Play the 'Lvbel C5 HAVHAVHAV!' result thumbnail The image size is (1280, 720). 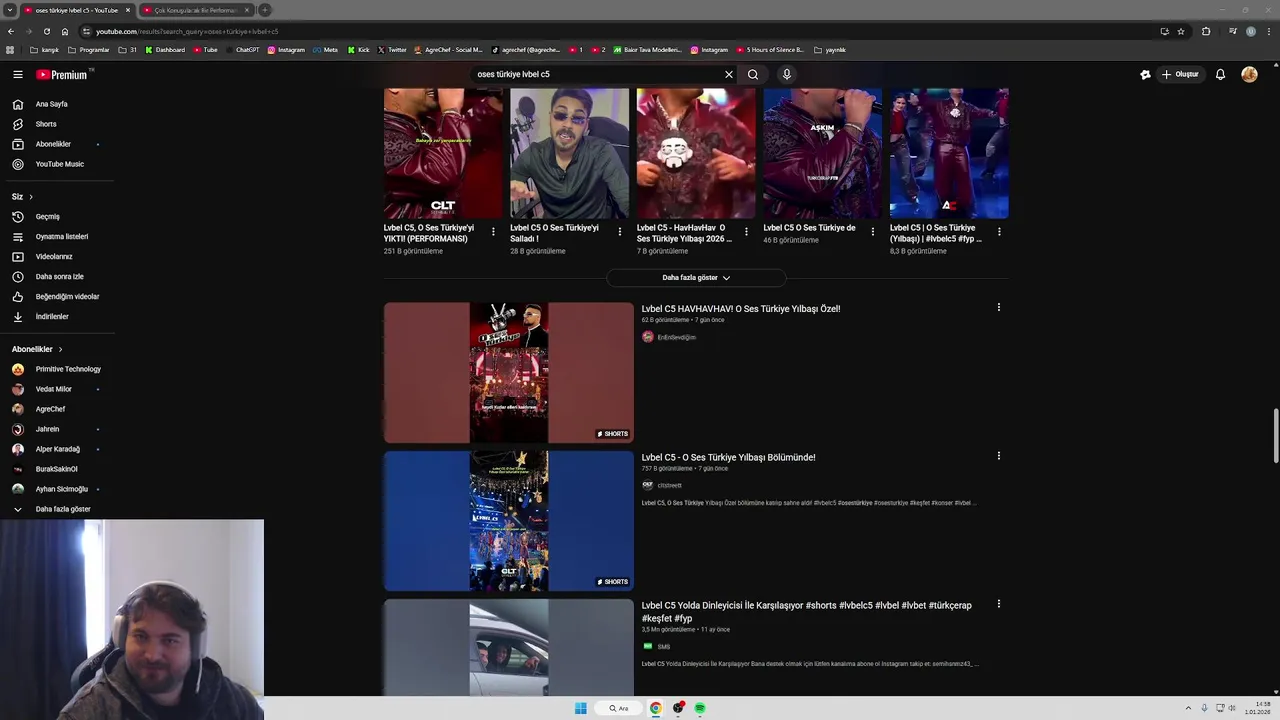point(509,373)
